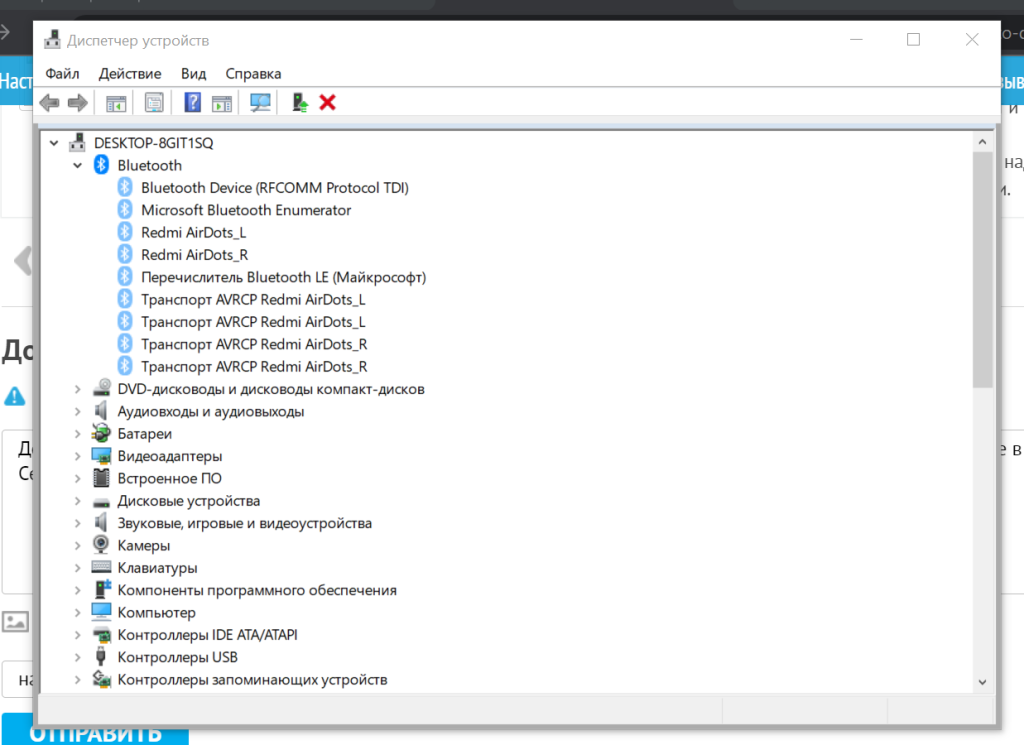Expand the Камеры category
The image size is (1024, 745).
tap(77, 545)
